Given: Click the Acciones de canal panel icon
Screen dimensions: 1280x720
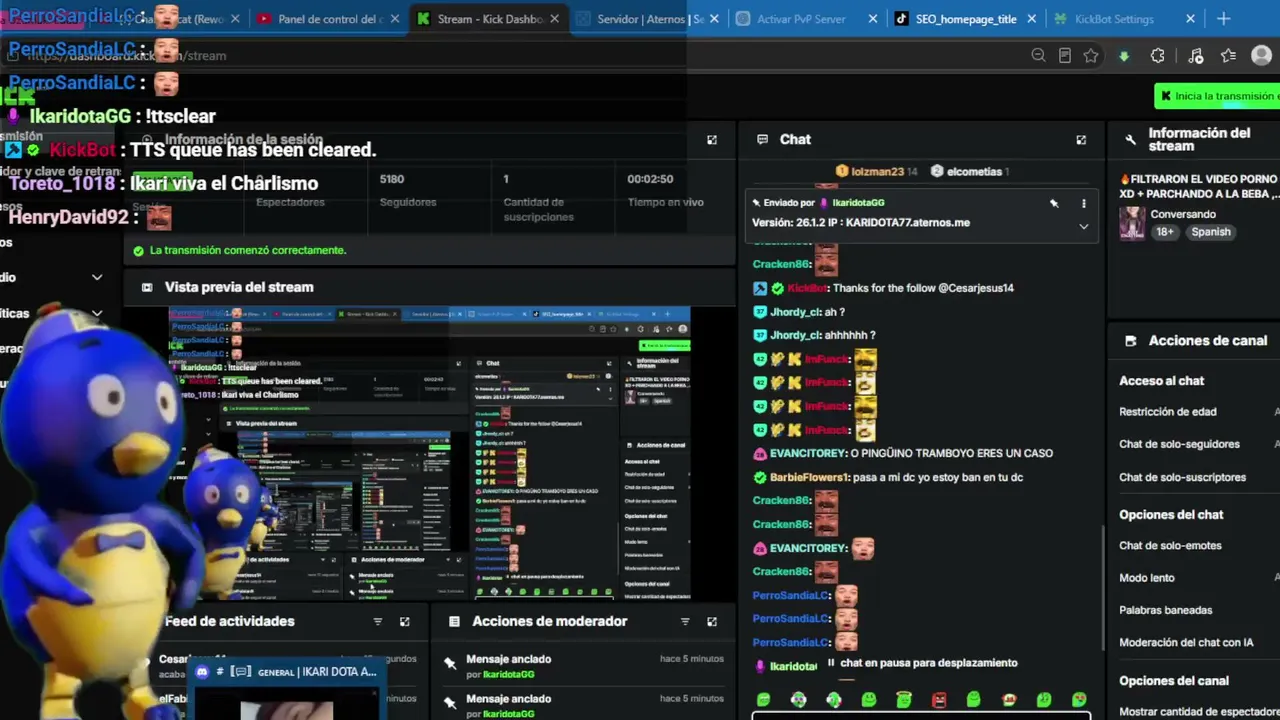Looking at the screenshot, I should (1131, 341).
